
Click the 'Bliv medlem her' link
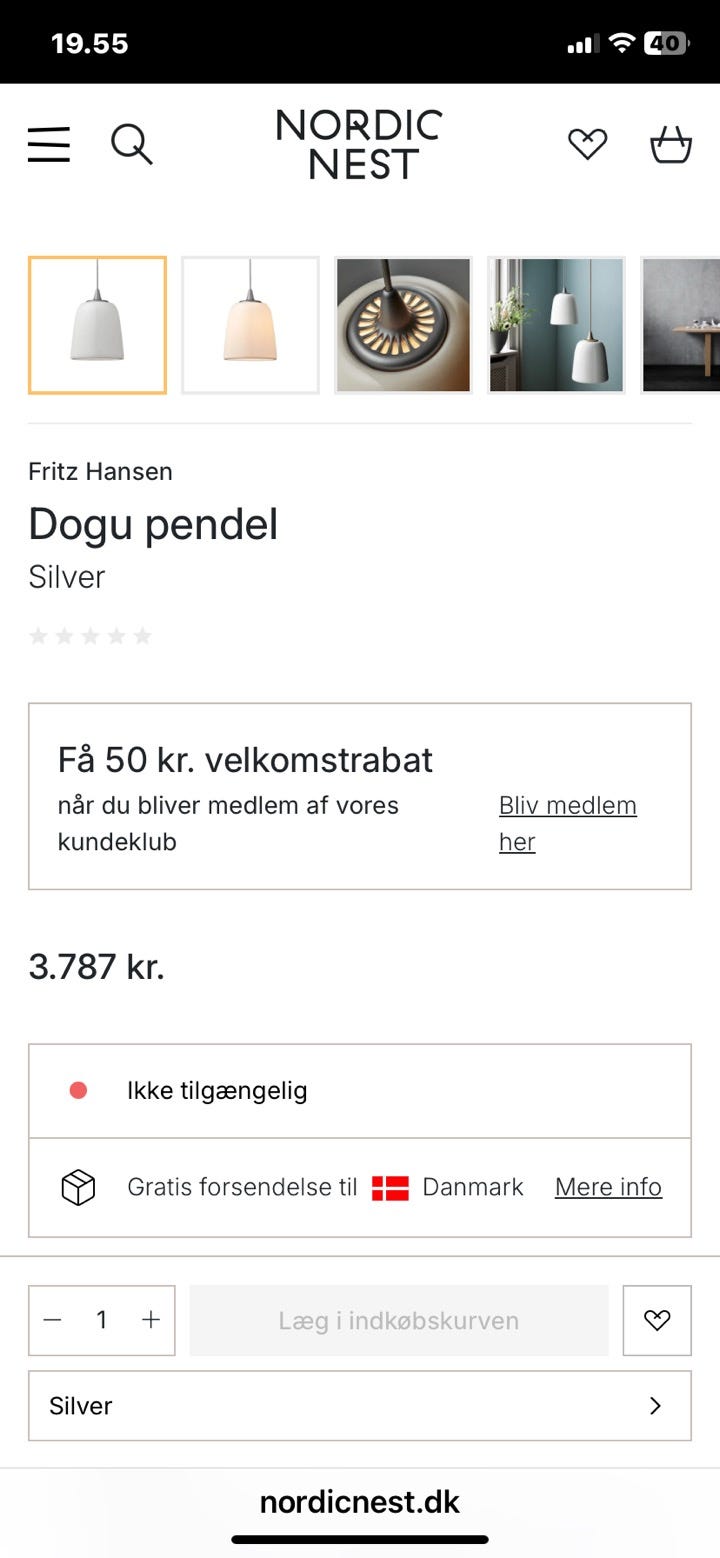567,823
